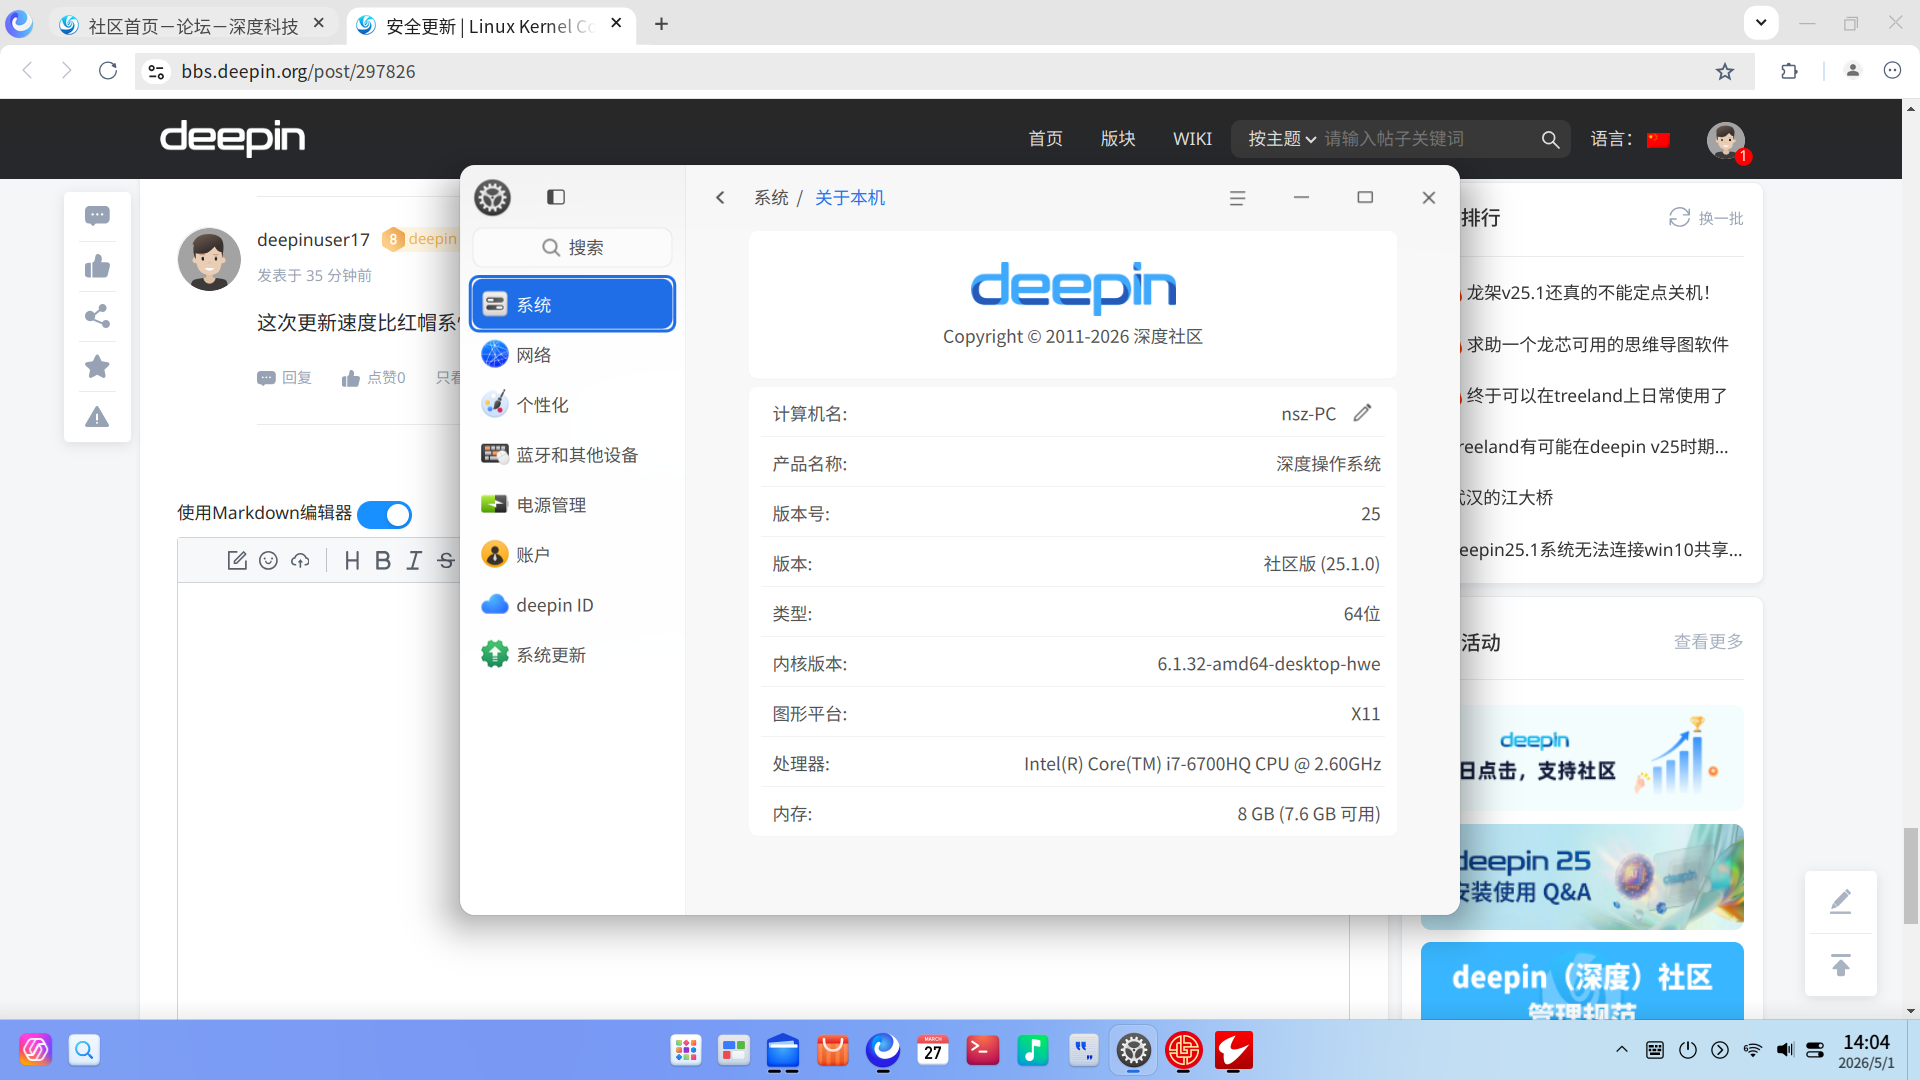Open a new browser tab
1920x1080 pixels.
point(661,24)
